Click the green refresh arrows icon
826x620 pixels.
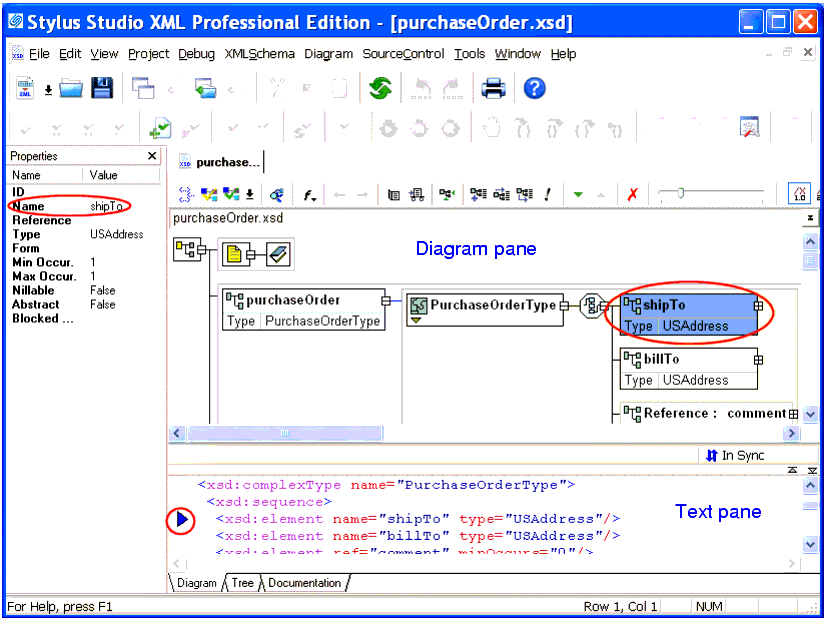coord(379,89)
